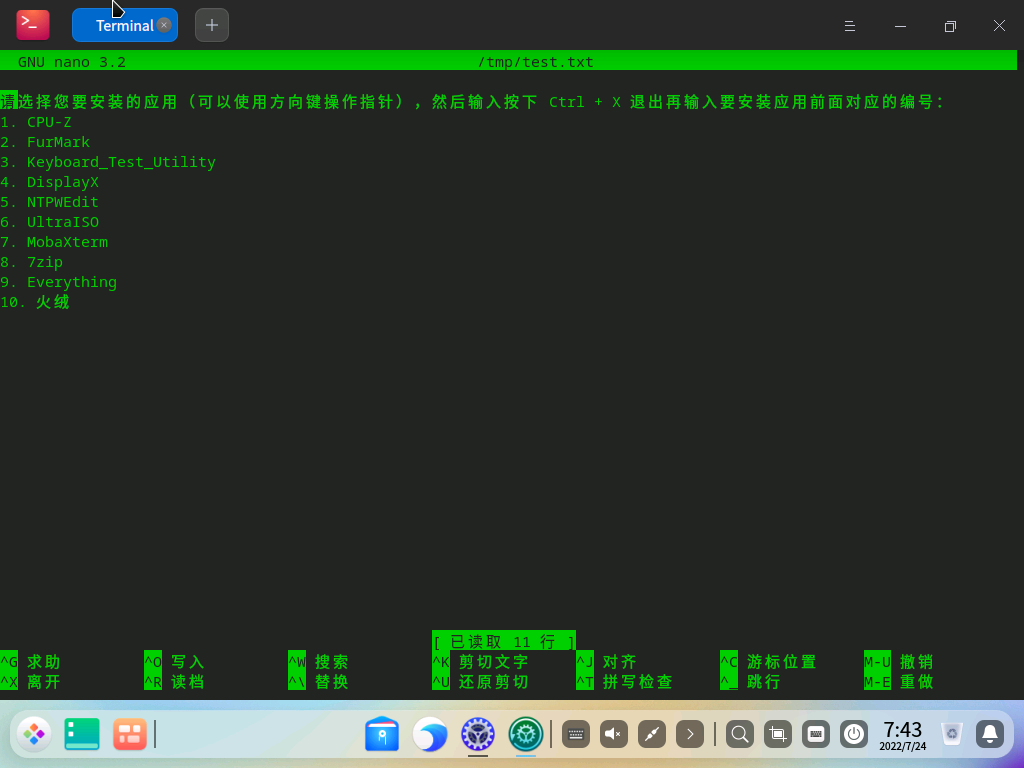Open the blue swirl browser in dock
The image size is (1024, 768).
430,734
